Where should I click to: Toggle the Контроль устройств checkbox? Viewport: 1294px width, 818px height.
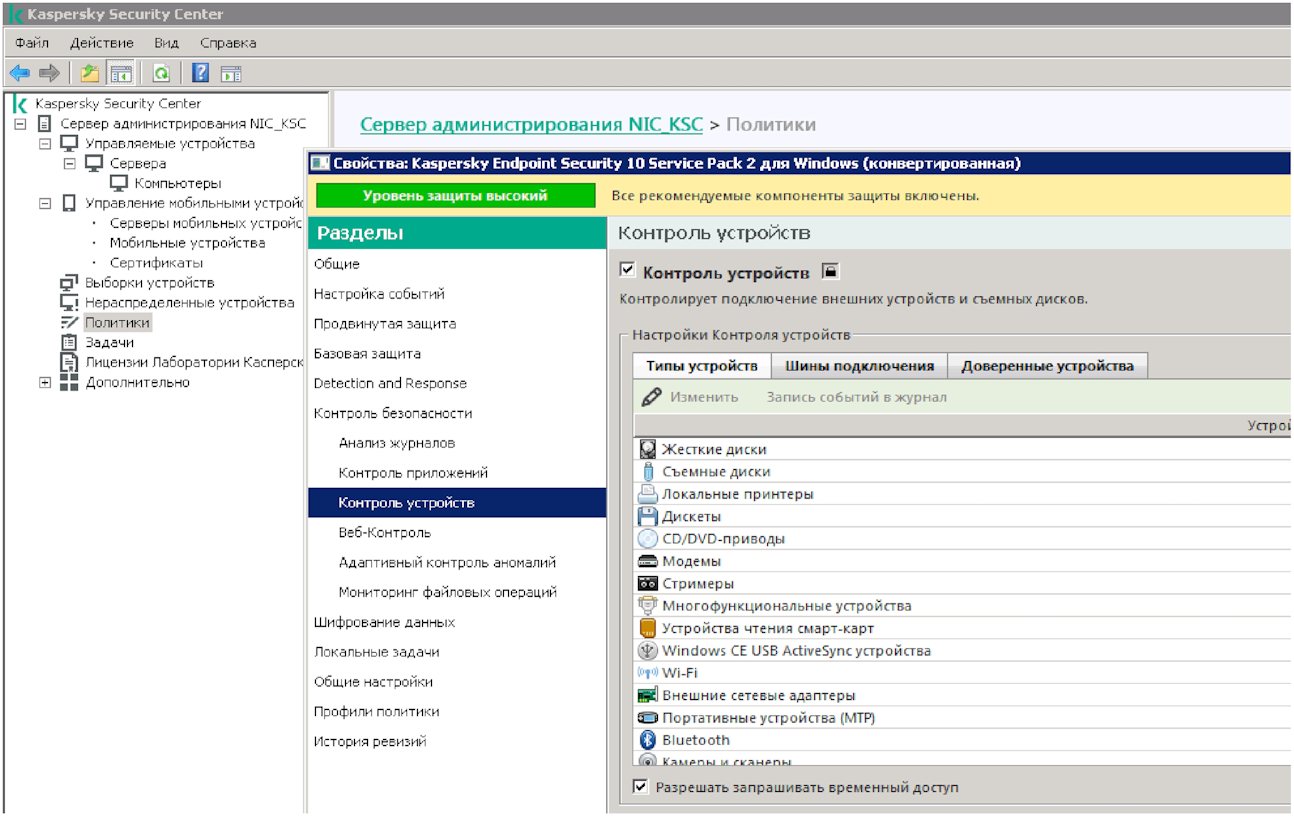coord(628,271)
